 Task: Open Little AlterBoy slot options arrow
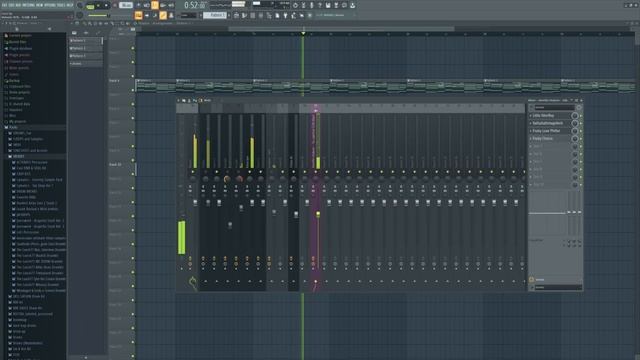coord(531,116)
